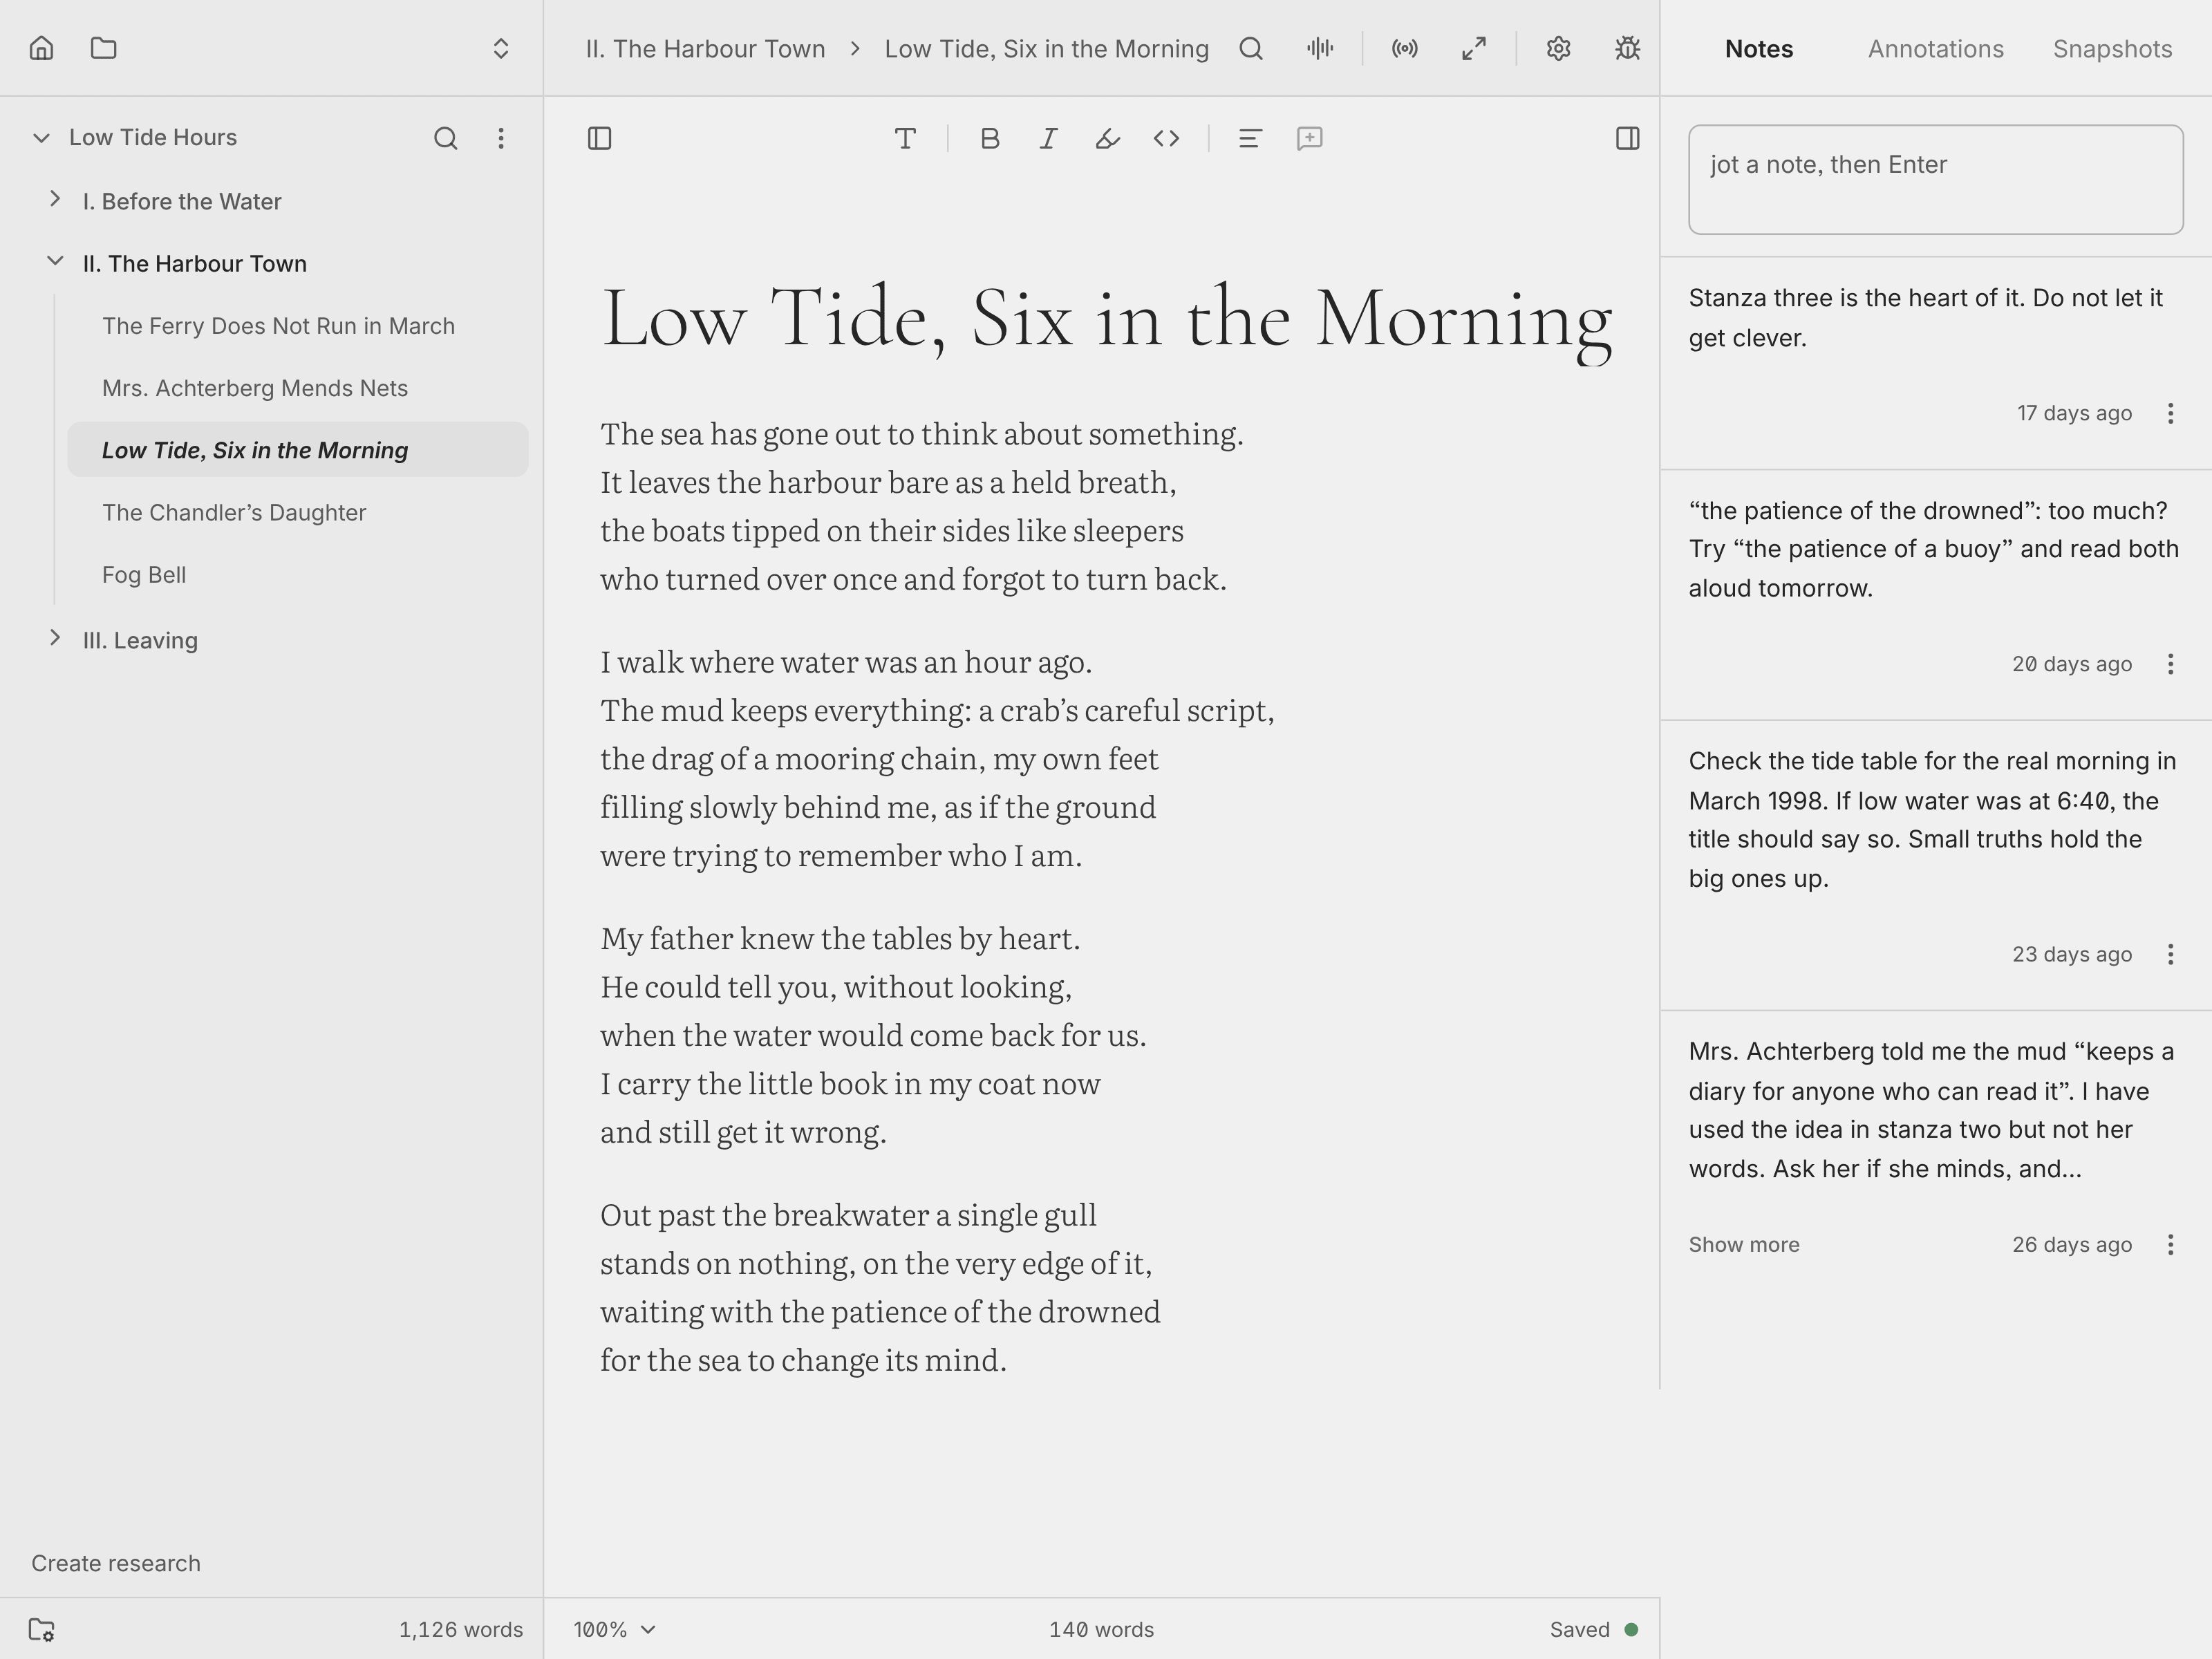Image resolution: width=2212 pixels, height=1659 pixels.
Task: Open the patience of the drowned note
Action: pyautogui.click(x=1935, y=549)
